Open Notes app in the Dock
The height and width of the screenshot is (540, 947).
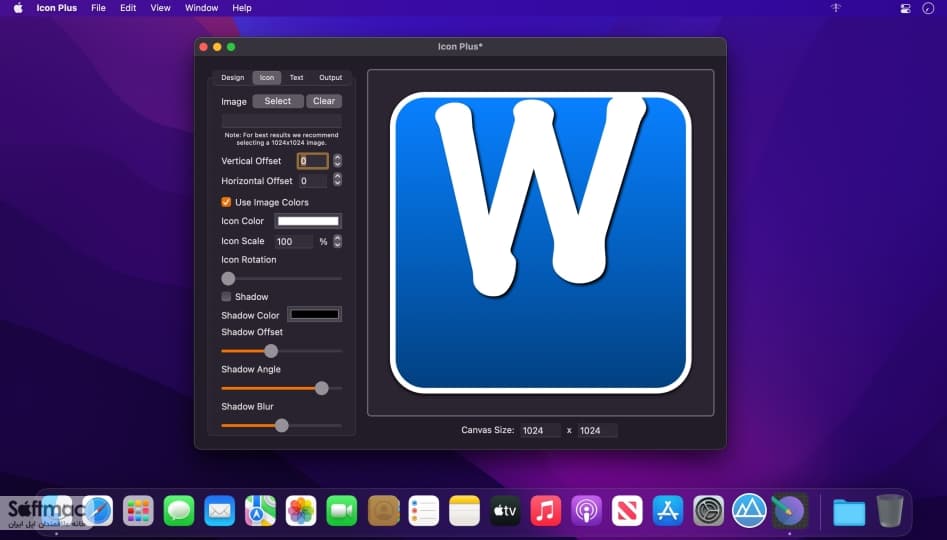[x=464, y=511]
